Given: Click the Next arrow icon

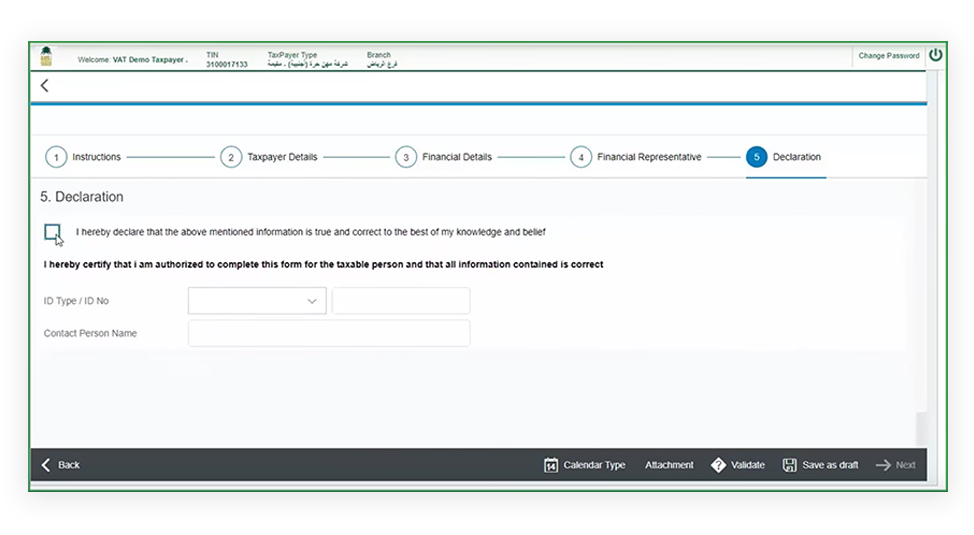Looking at the screenshot, I should coord(883,465).
